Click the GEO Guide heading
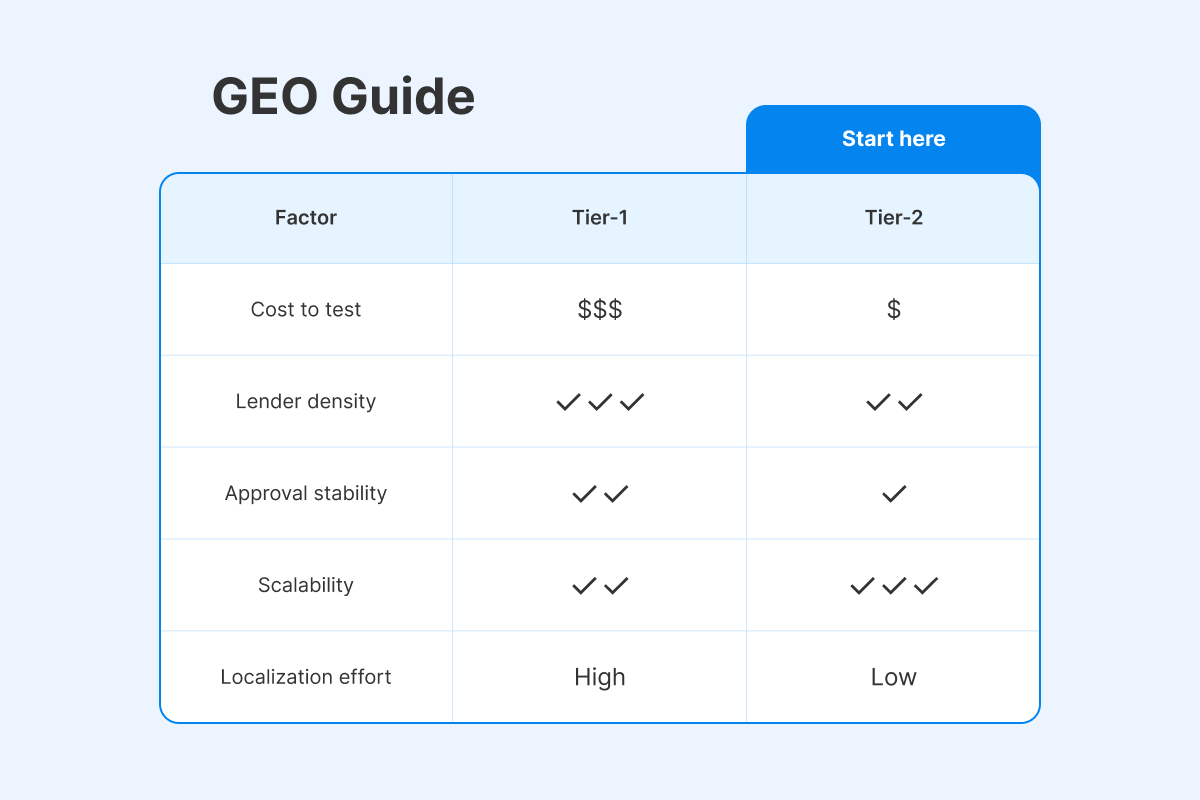This screenshot has width=1200, height=800. tap(343, 97)
